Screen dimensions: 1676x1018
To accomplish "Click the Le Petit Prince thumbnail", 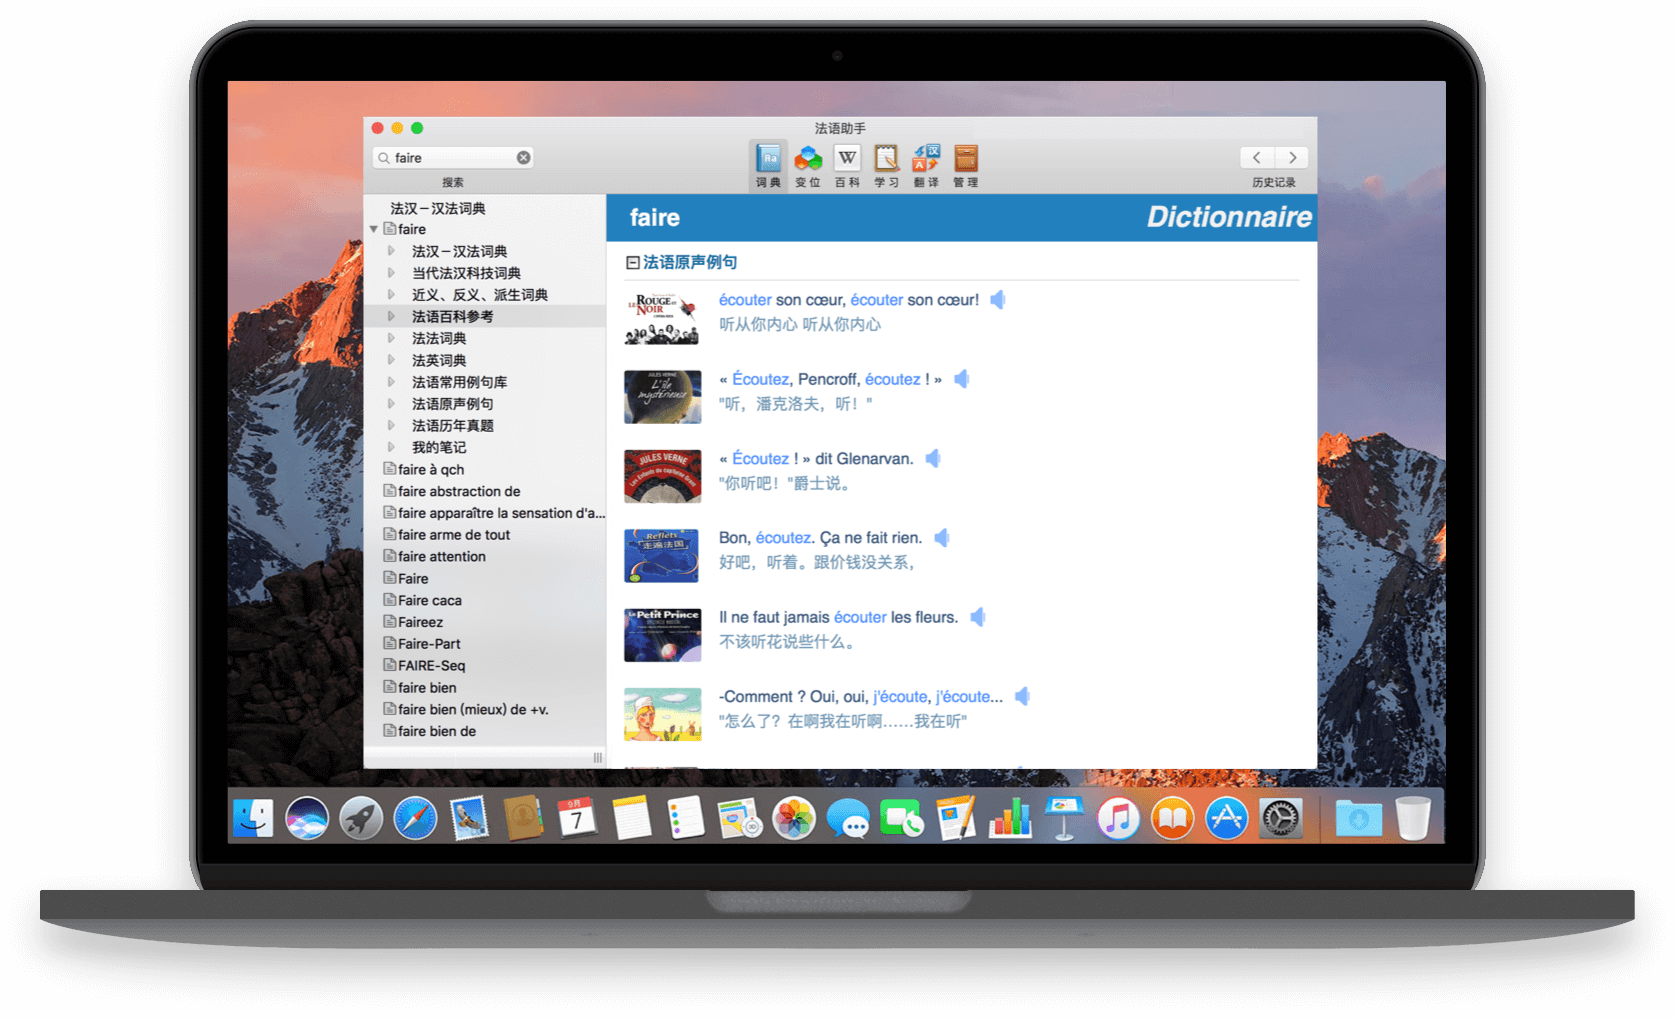I will [x=662, y=634].
